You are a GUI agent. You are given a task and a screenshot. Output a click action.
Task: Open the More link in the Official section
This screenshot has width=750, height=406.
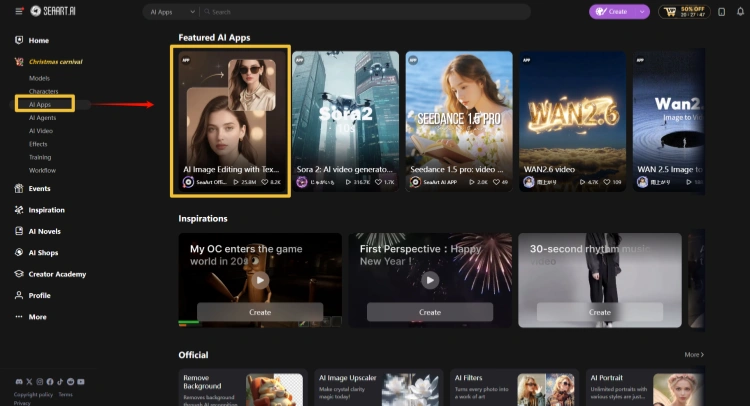pos(694,355)
